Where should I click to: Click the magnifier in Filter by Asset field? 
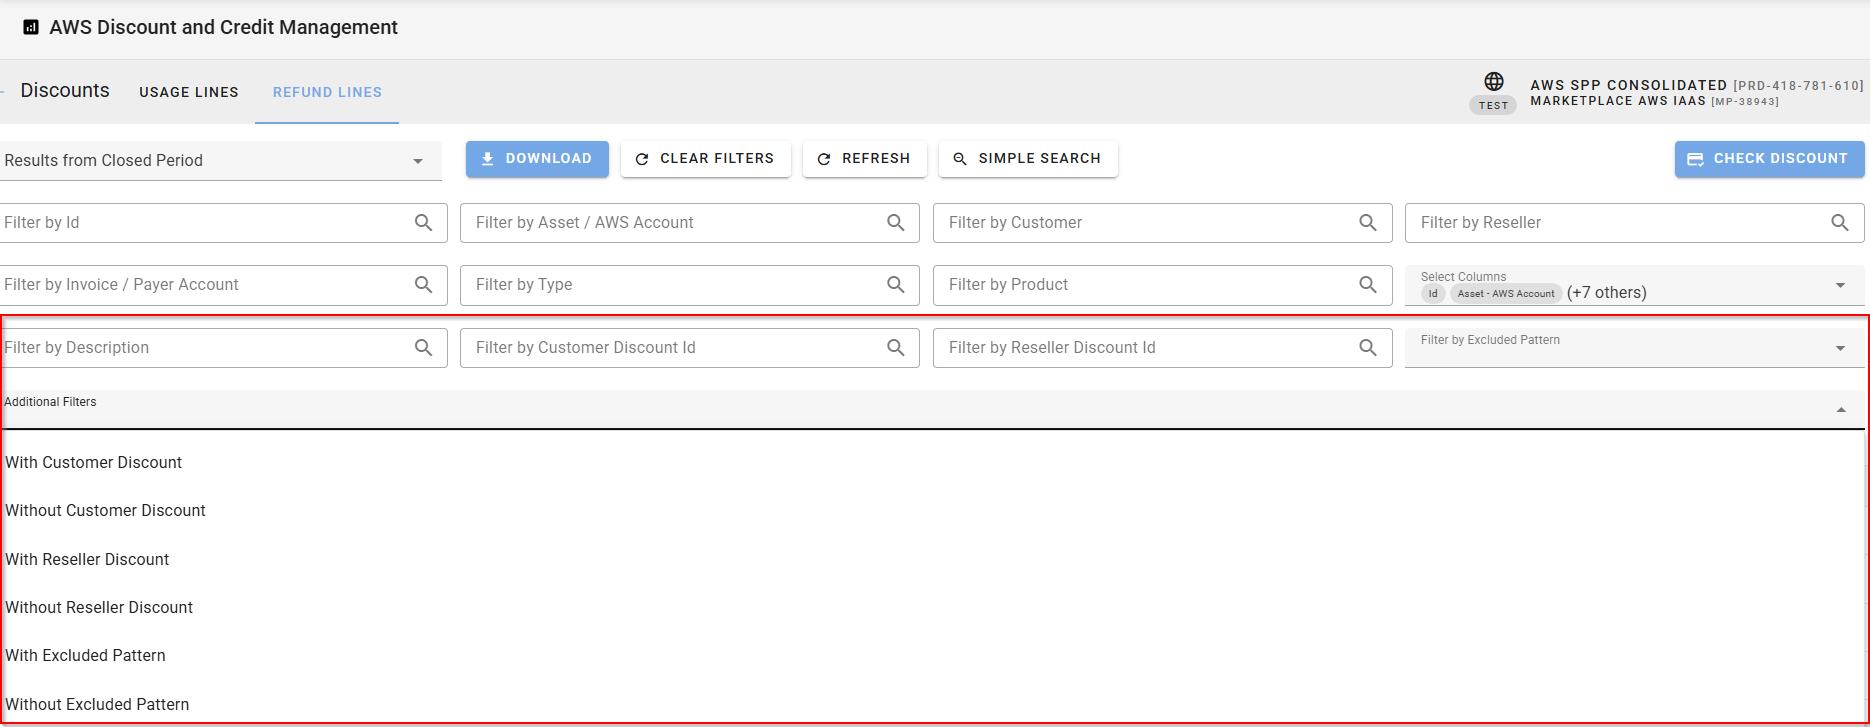pyautogui.click(x=896, y=223)
